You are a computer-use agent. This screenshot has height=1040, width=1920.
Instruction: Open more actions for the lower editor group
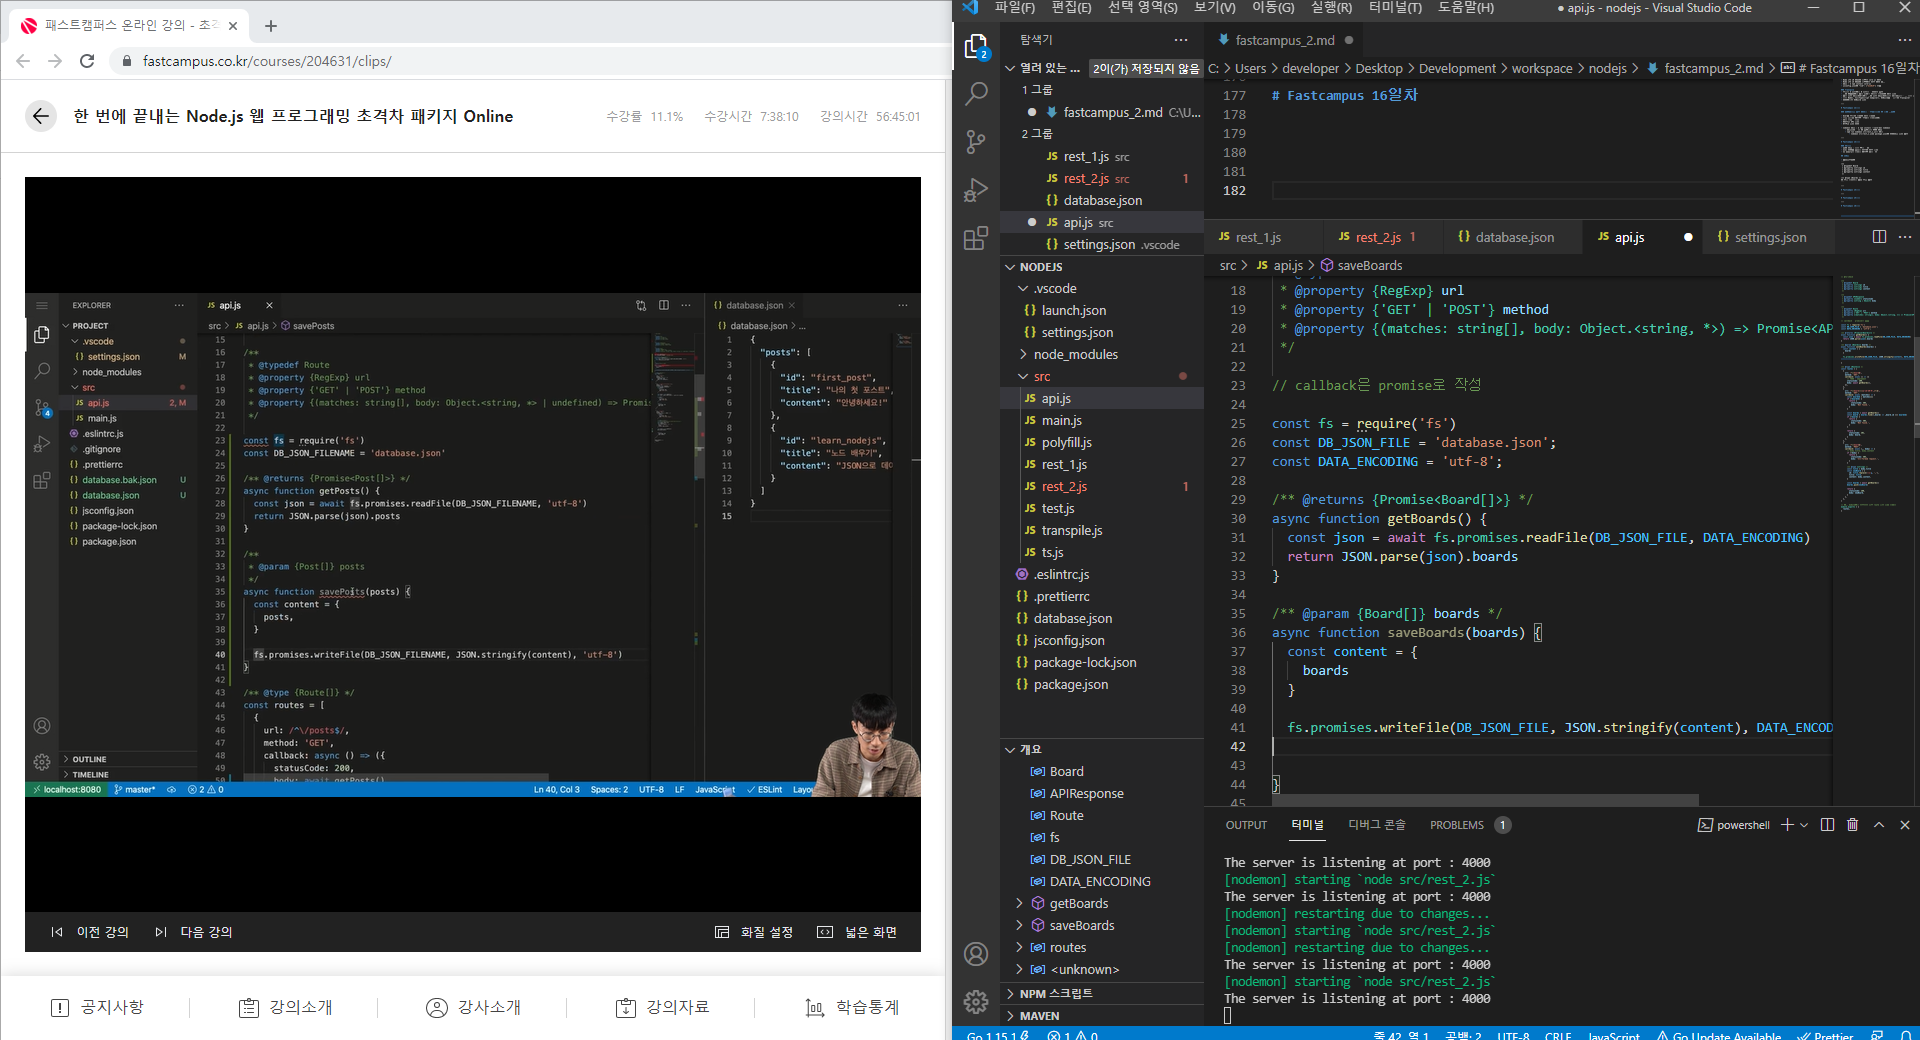1905,237
